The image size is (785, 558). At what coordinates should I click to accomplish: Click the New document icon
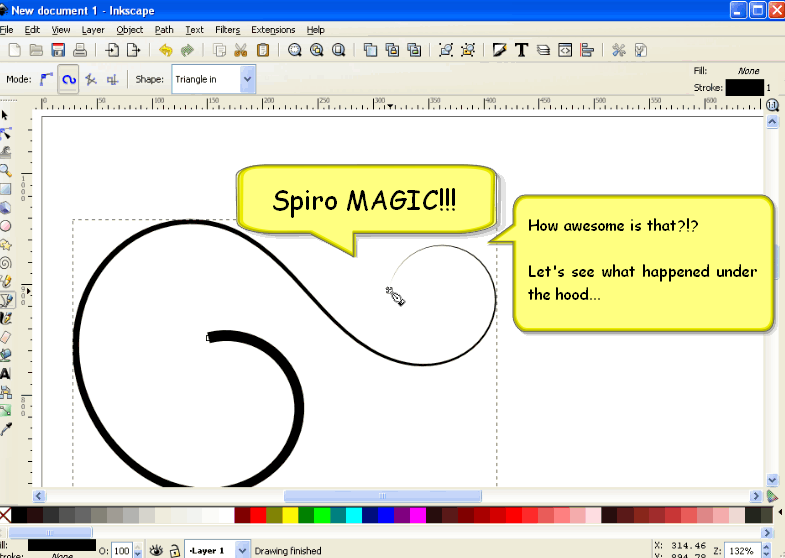pyautogui.click(x=15, y=50)
